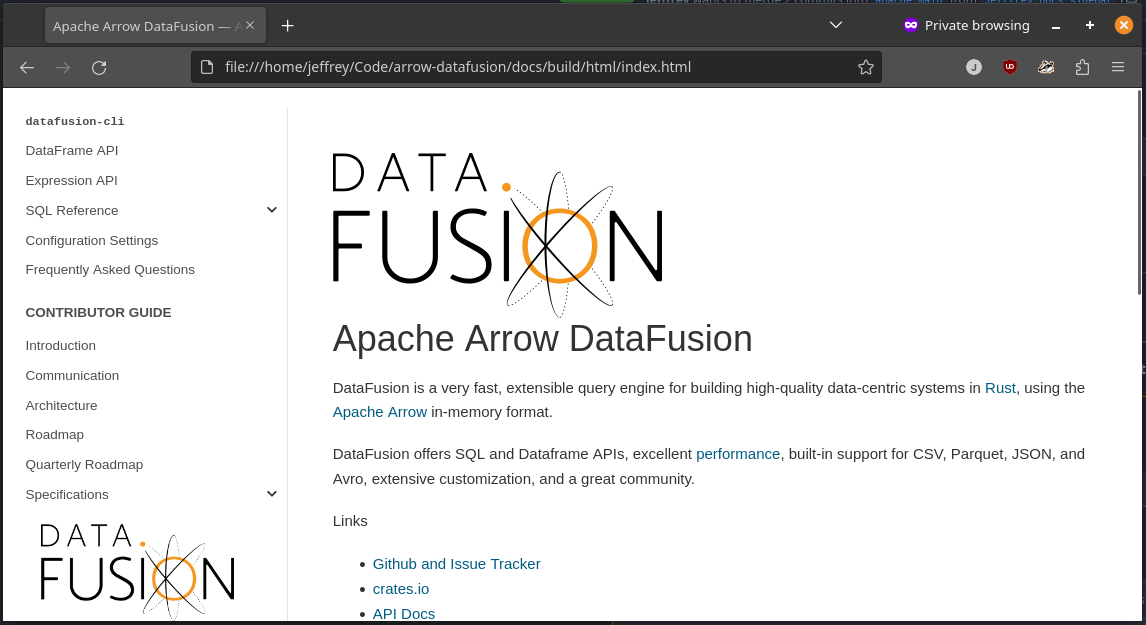Image resolution: width=1146 pixels, height=625 pixels.
Task: Open Quarterly Roadmap sidebar link
Action: click(84, 465)
